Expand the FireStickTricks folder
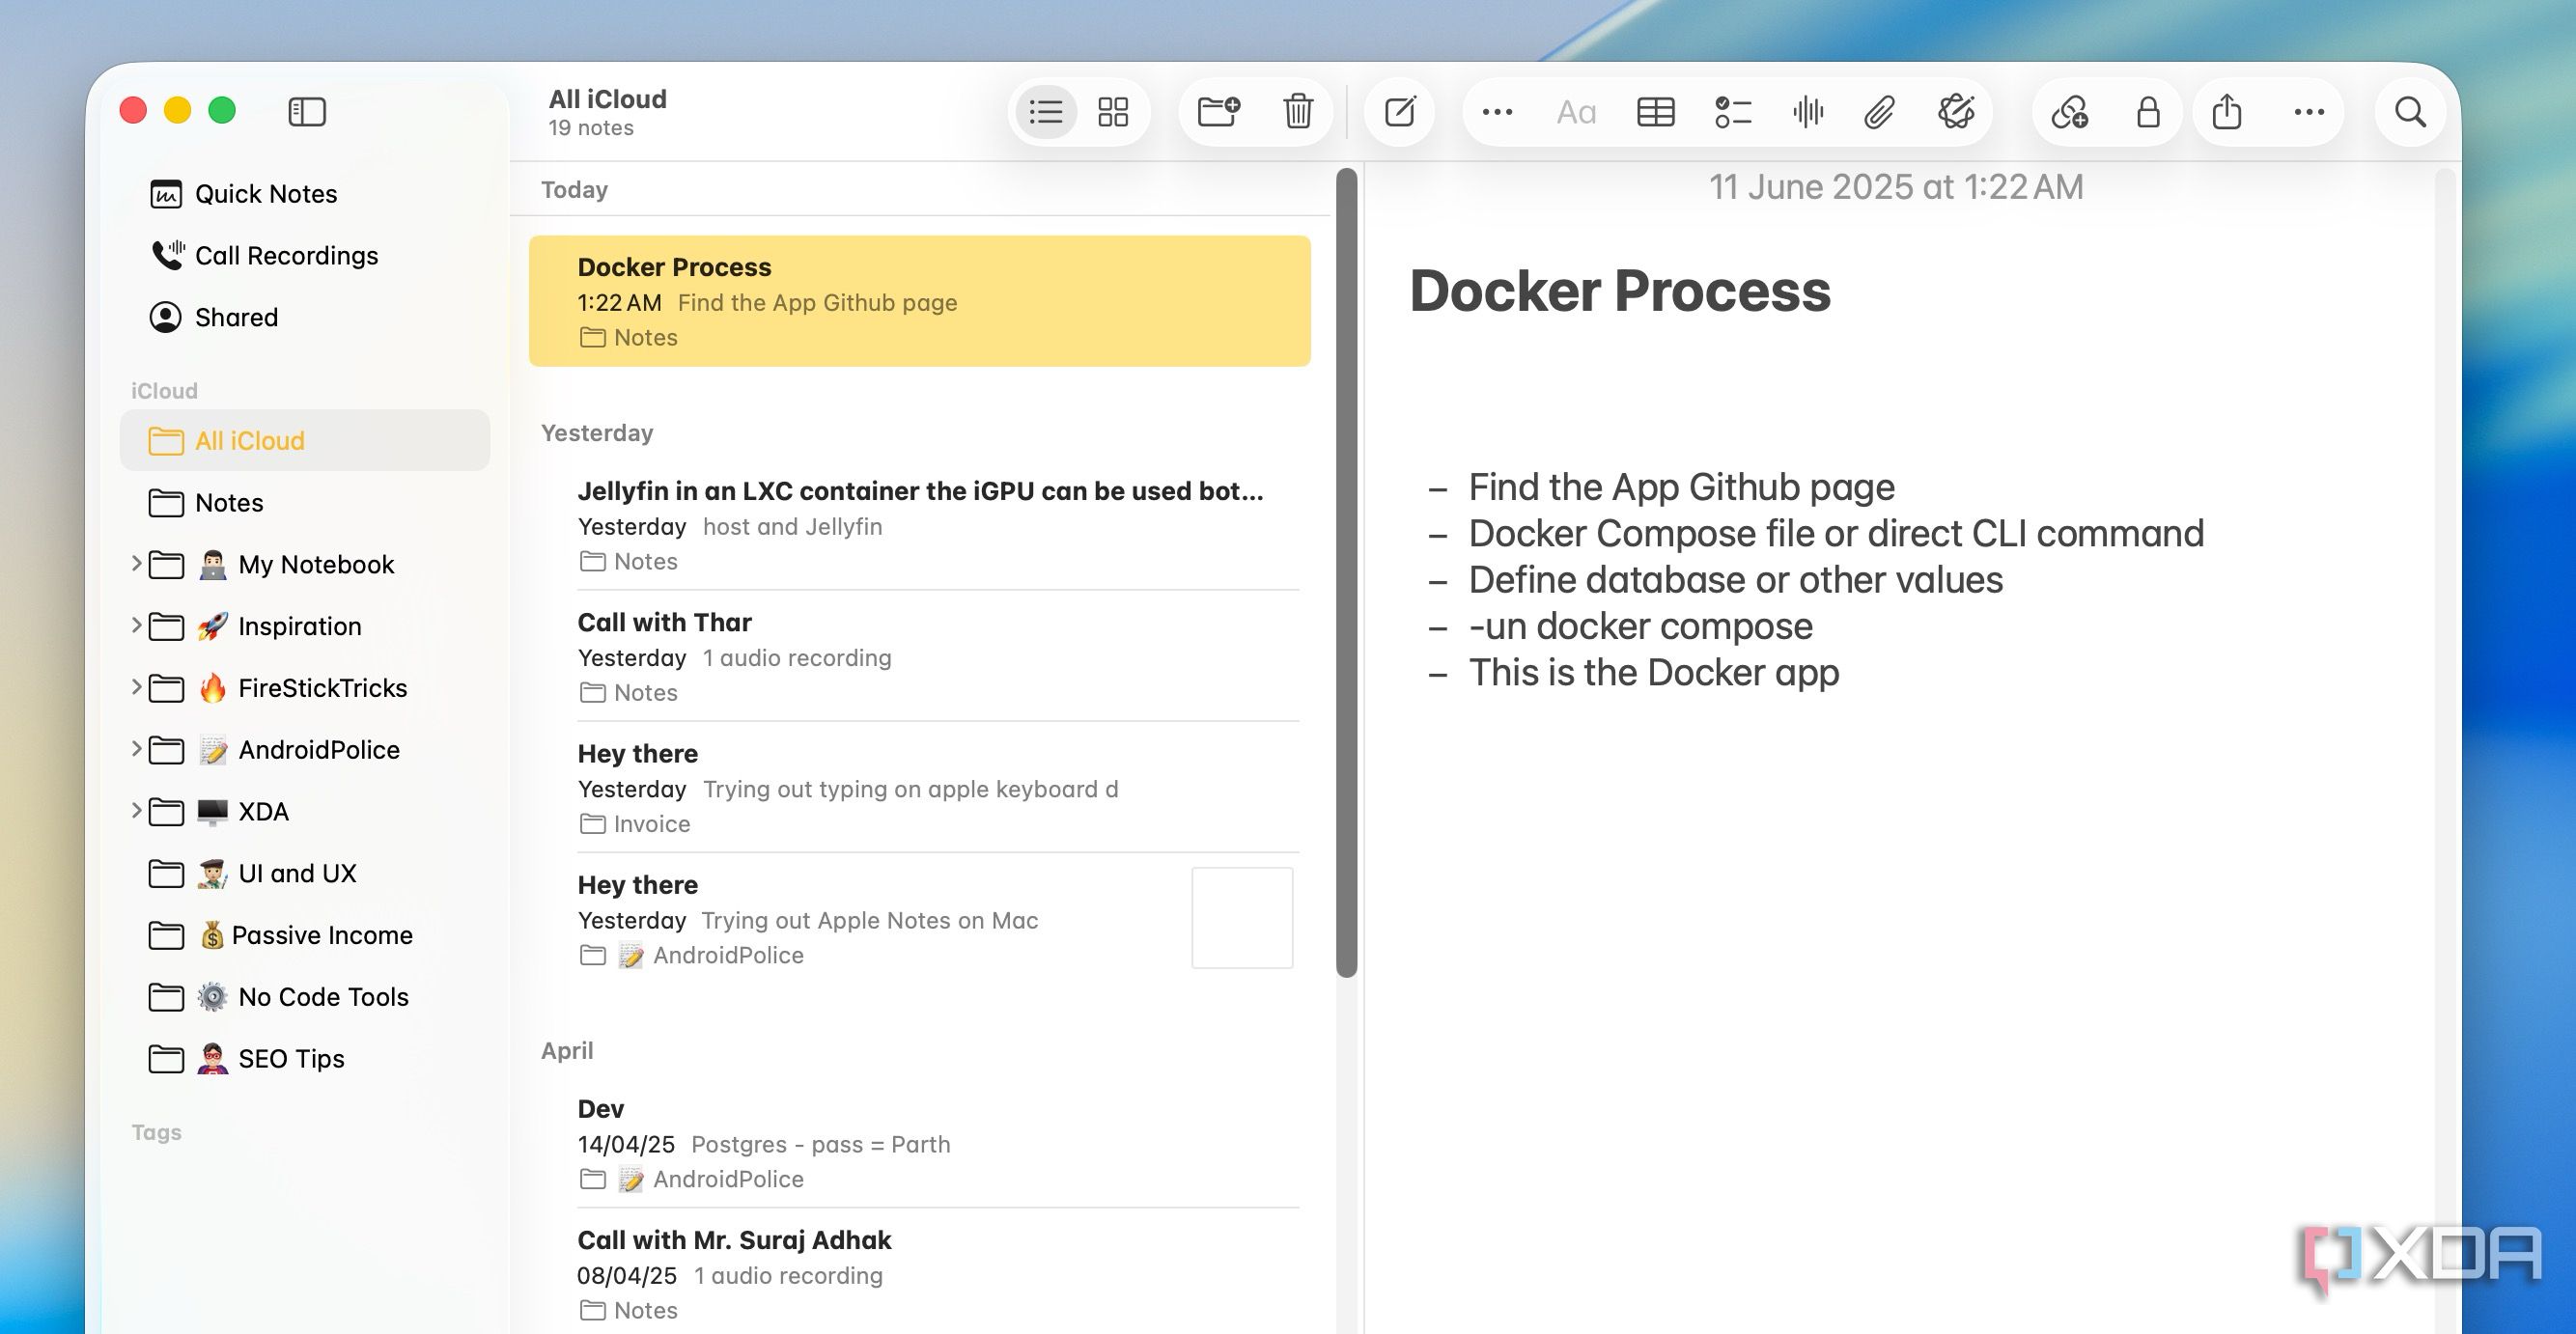Image resolution: width=2576 pixels, height=1334 pixels. (136, 688)
